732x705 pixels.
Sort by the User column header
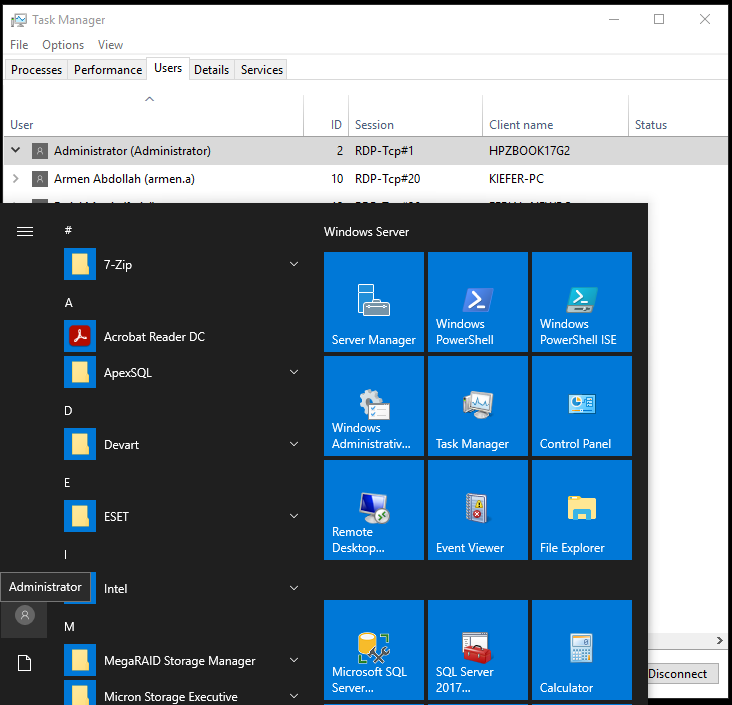[153, 116]
